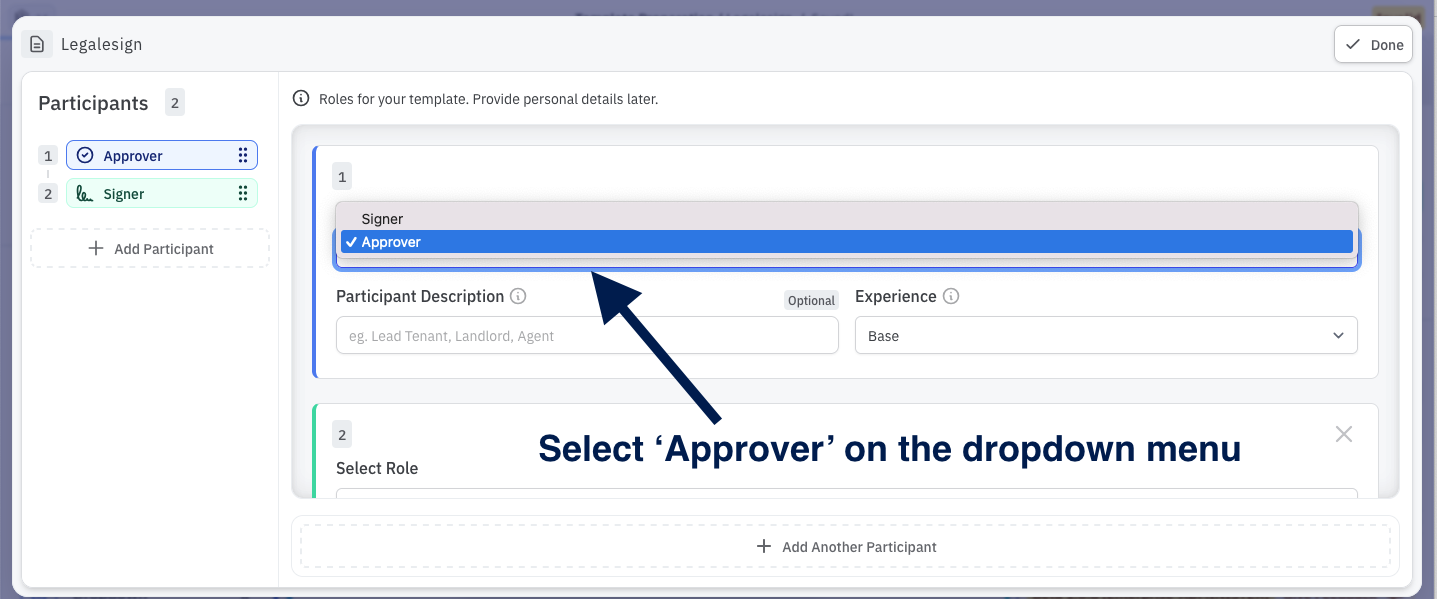Viewport: 1437px width, 599px height.
Task: Open Select Role dropdown for participant 2
Action: (845, 492)
